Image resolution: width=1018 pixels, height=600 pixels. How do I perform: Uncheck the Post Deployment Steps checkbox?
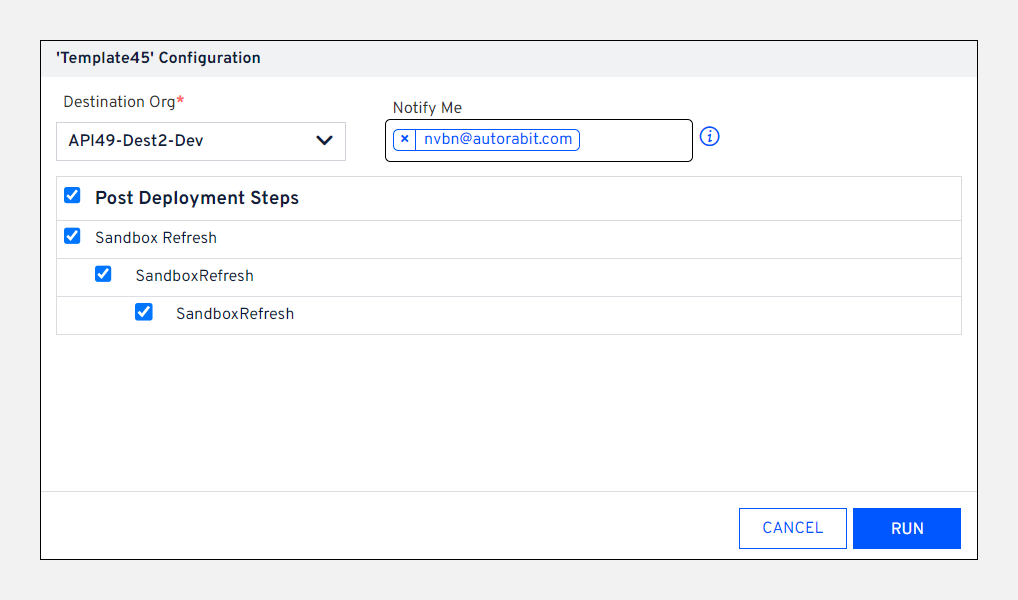click(x=72, y=196)
